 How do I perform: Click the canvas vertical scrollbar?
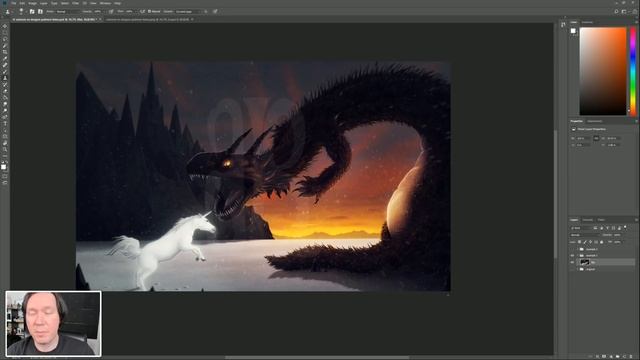point(555,194)
